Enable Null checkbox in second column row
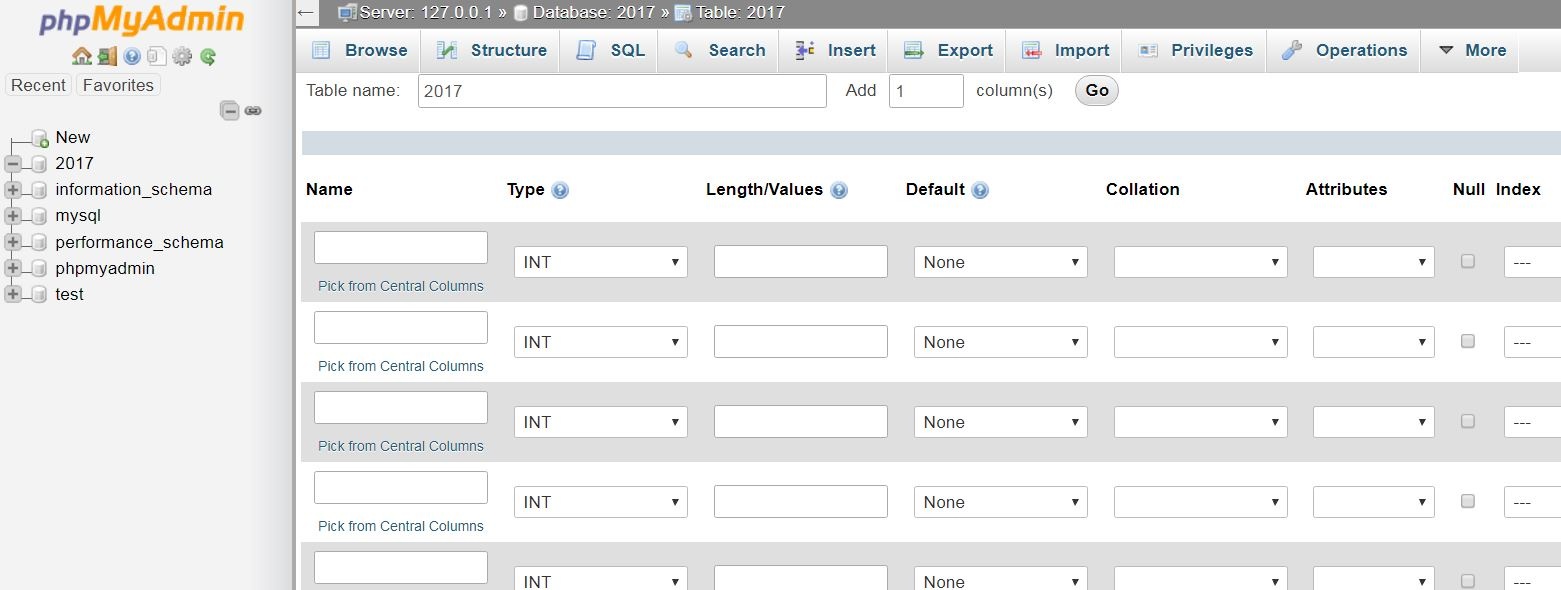 1468,341
